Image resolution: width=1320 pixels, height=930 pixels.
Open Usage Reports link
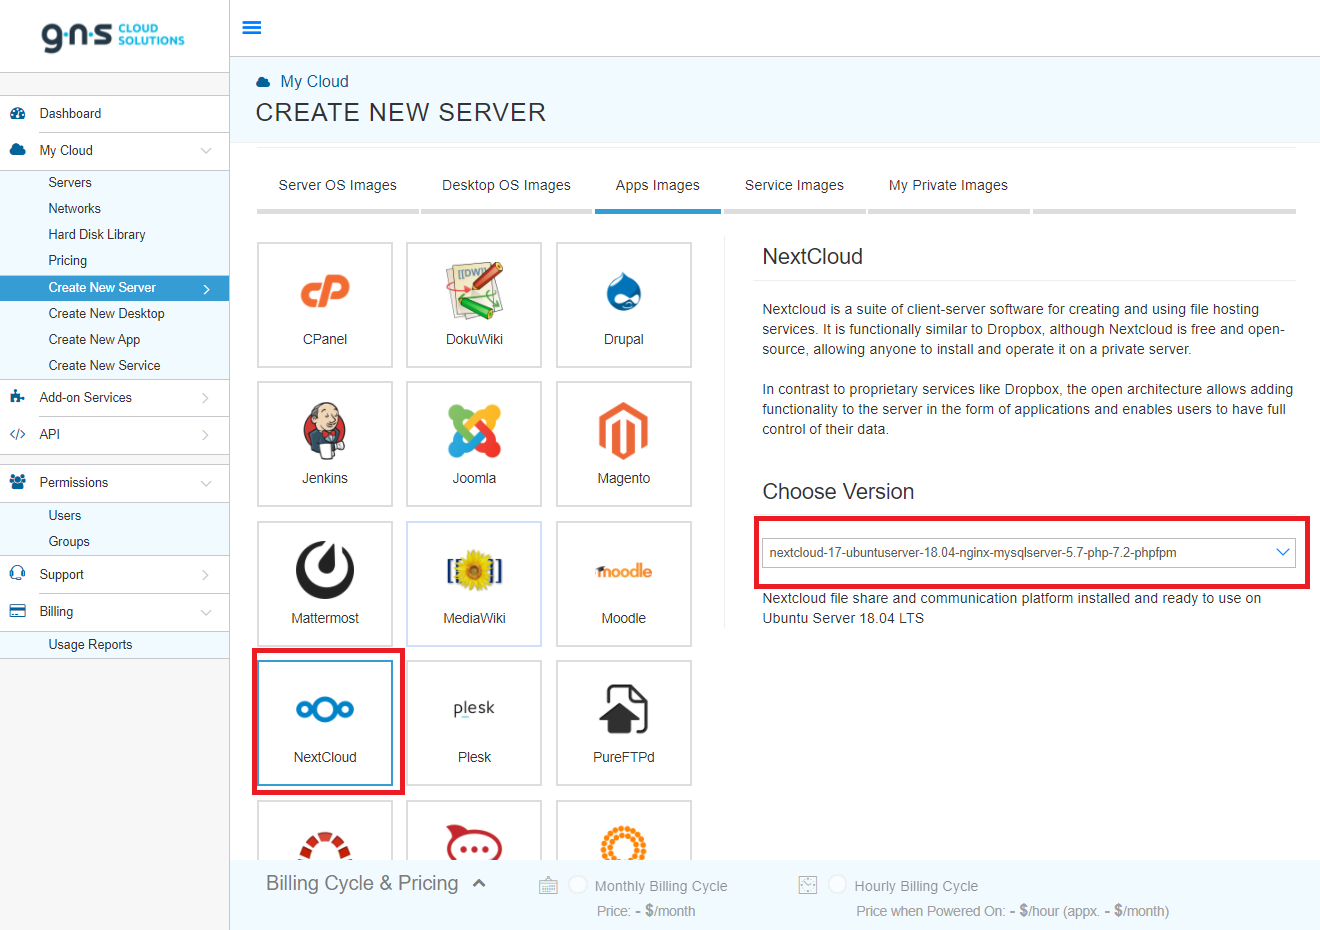pyautogui.click(x=91, y=644)
